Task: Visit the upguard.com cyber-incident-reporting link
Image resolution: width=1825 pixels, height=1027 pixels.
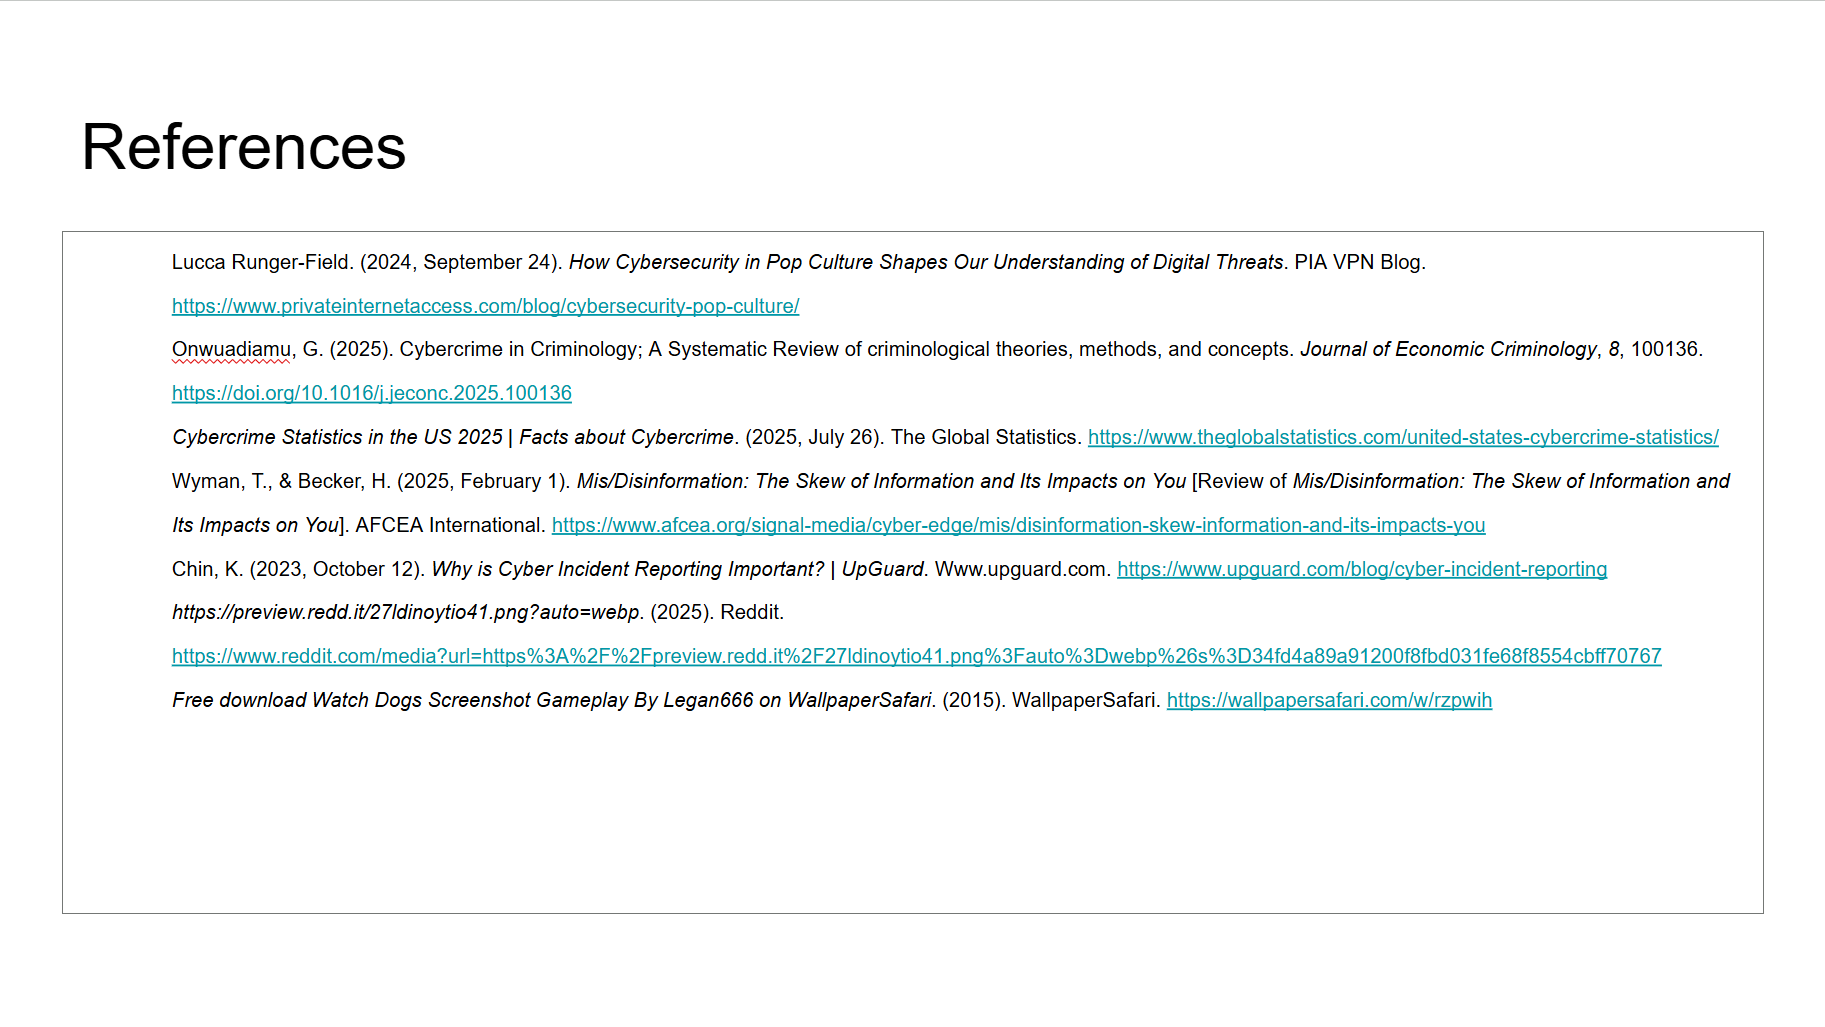Action: coord(1361,569)
